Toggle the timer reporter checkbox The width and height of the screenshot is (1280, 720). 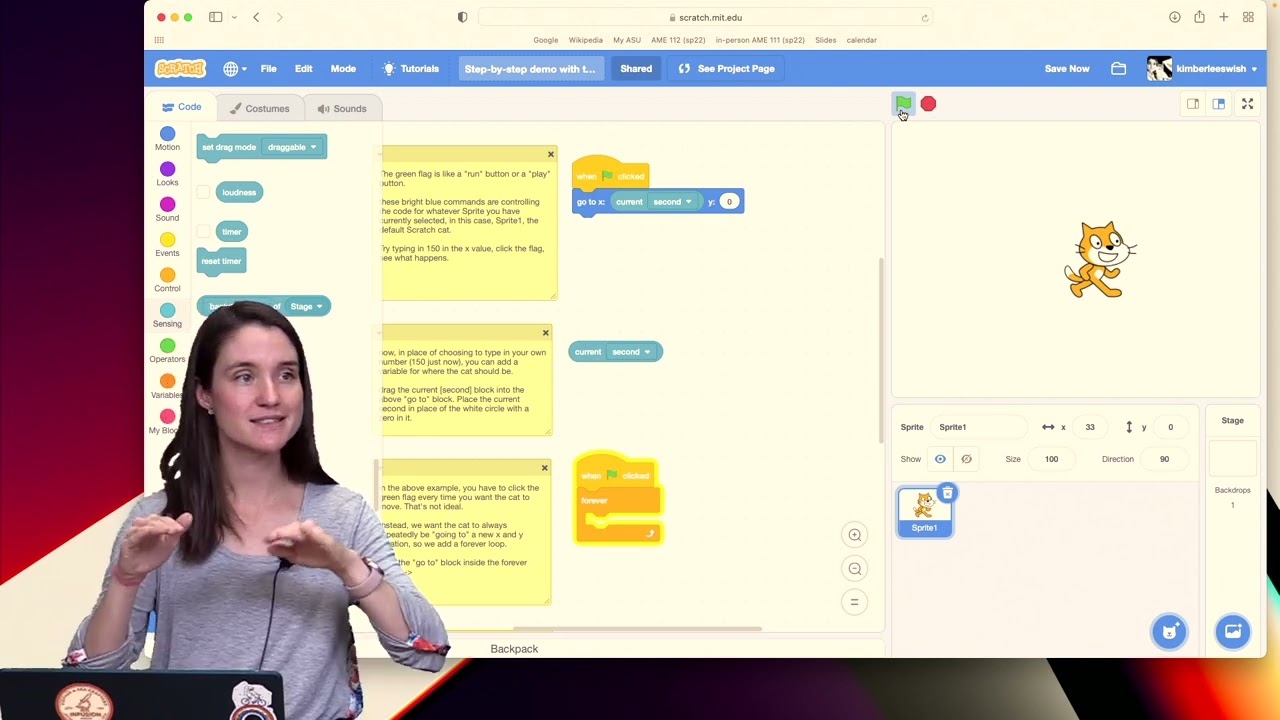(203, 231)
